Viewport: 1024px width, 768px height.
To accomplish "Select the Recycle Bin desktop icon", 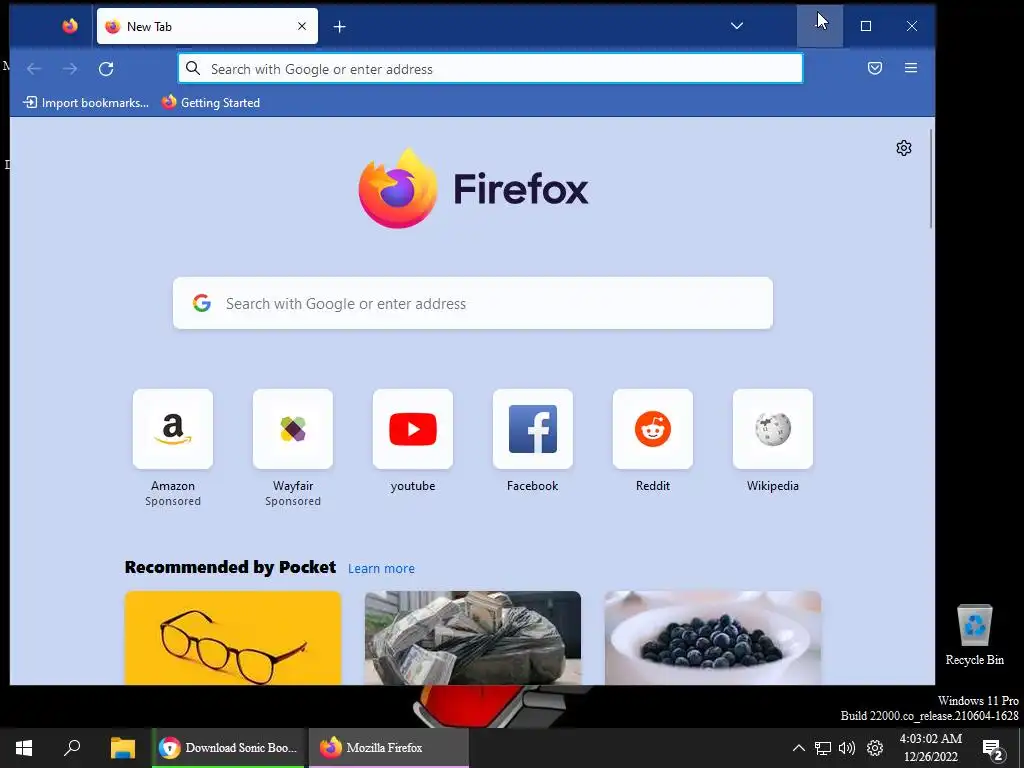I will click(974, 635).
